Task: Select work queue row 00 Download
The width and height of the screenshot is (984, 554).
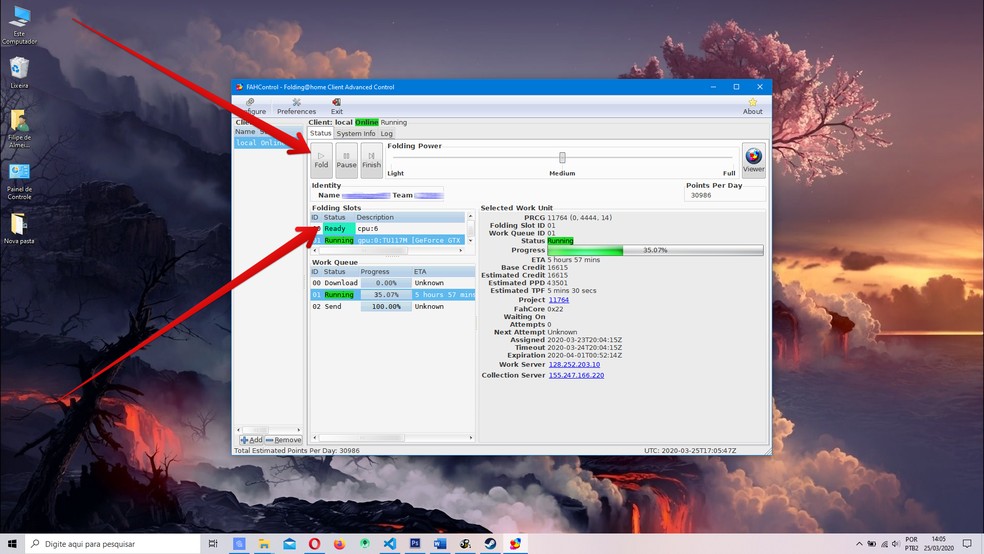Action: point(393,283)
